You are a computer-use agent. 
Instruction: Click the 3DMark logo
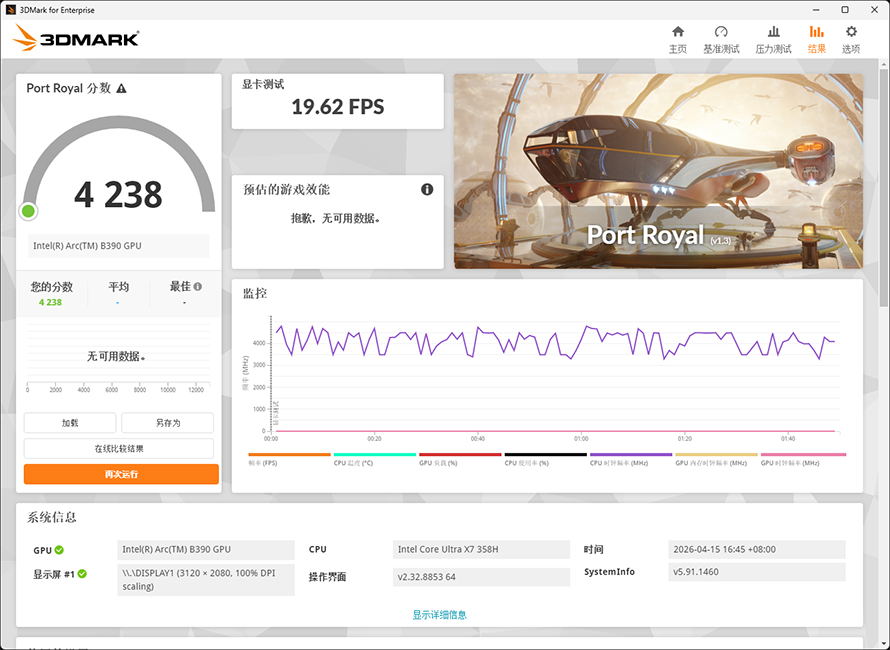coord(75,38)
